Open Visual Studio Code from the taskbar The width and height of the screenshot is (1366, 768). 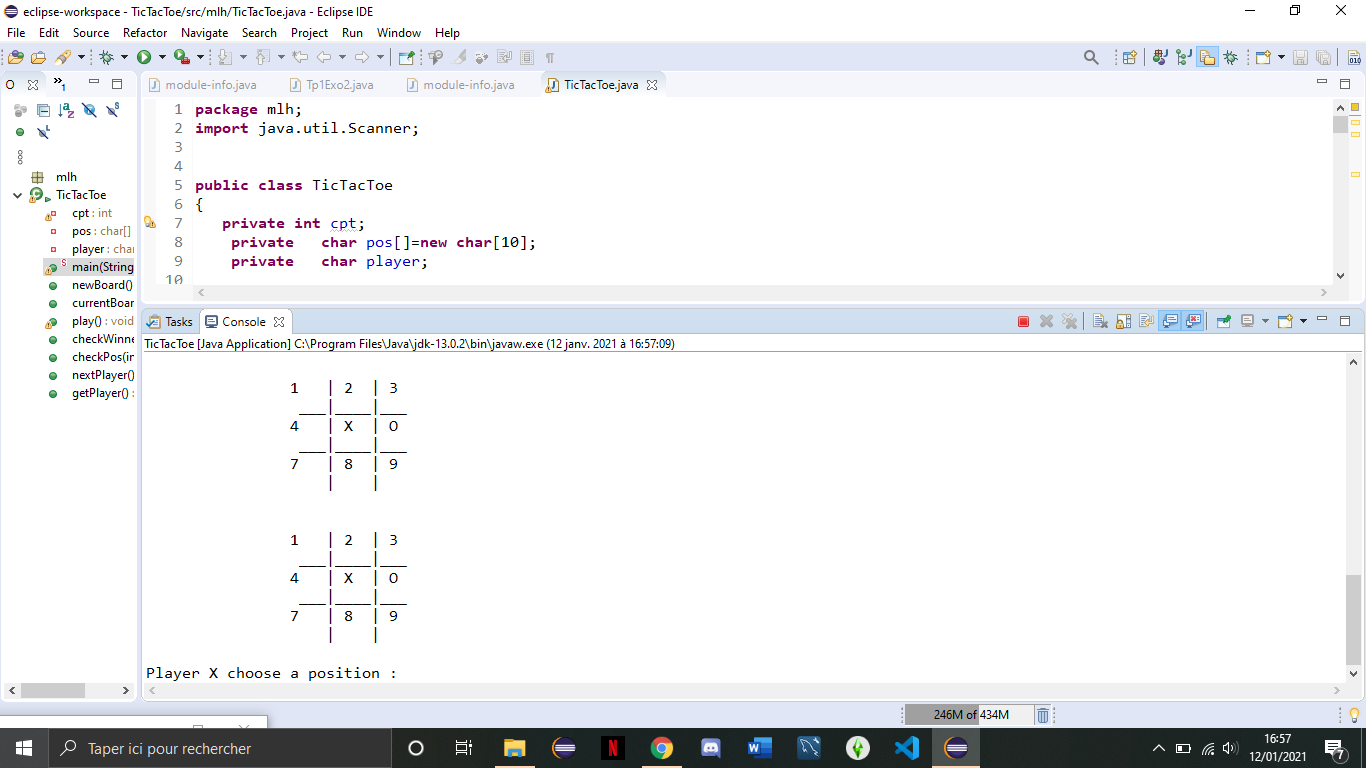coord(907,748)
